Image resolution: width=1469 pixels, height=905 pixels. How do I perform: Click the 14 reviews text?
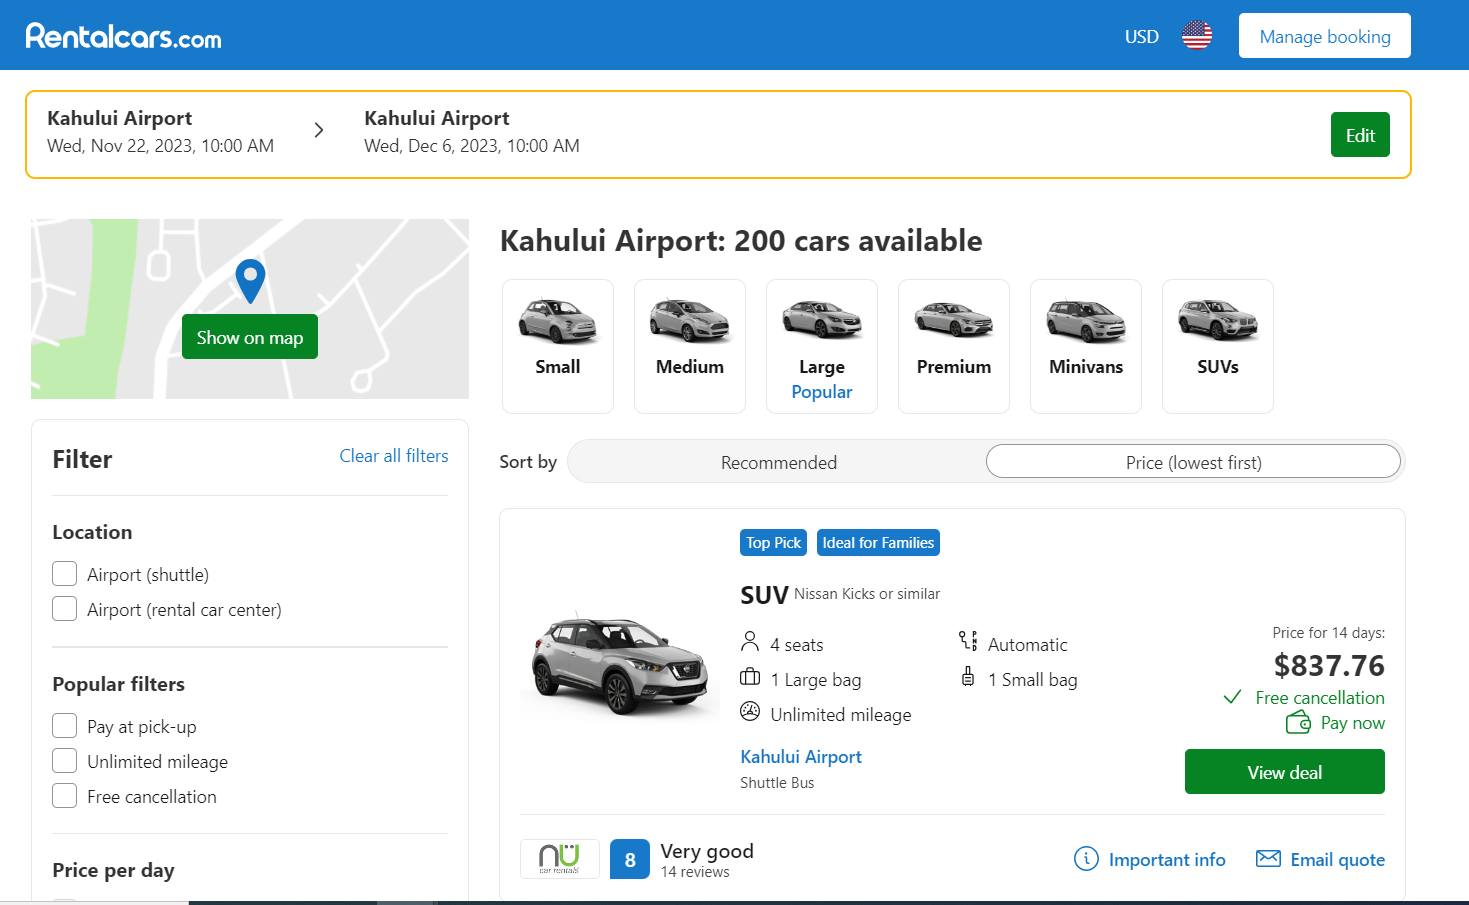(695, 872)
